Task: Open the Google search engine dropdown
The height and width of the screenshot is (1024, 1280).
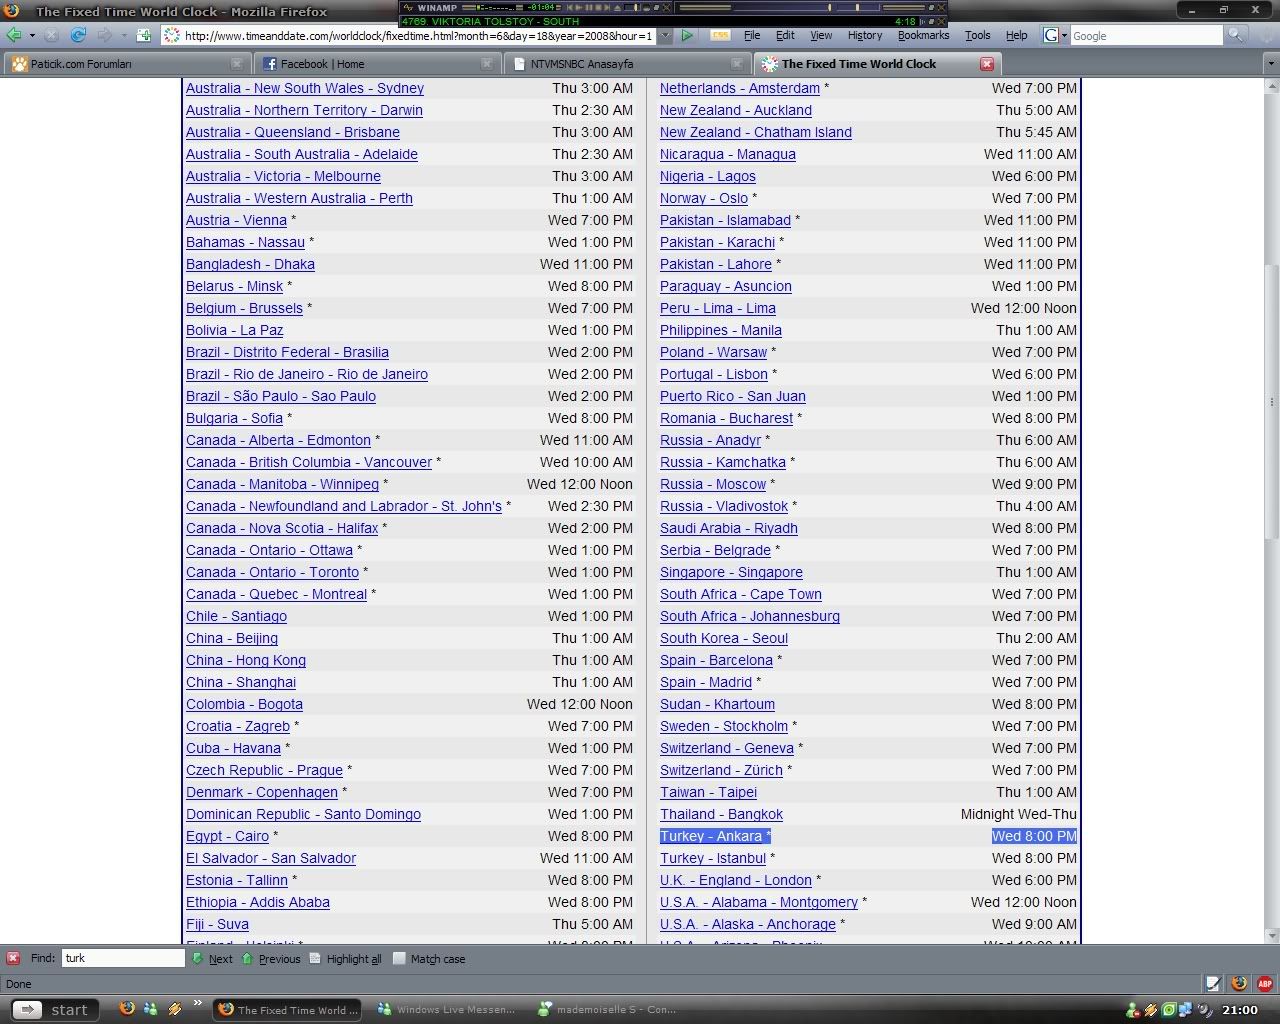Action: pyautogui.click(x=1055, y=35)
